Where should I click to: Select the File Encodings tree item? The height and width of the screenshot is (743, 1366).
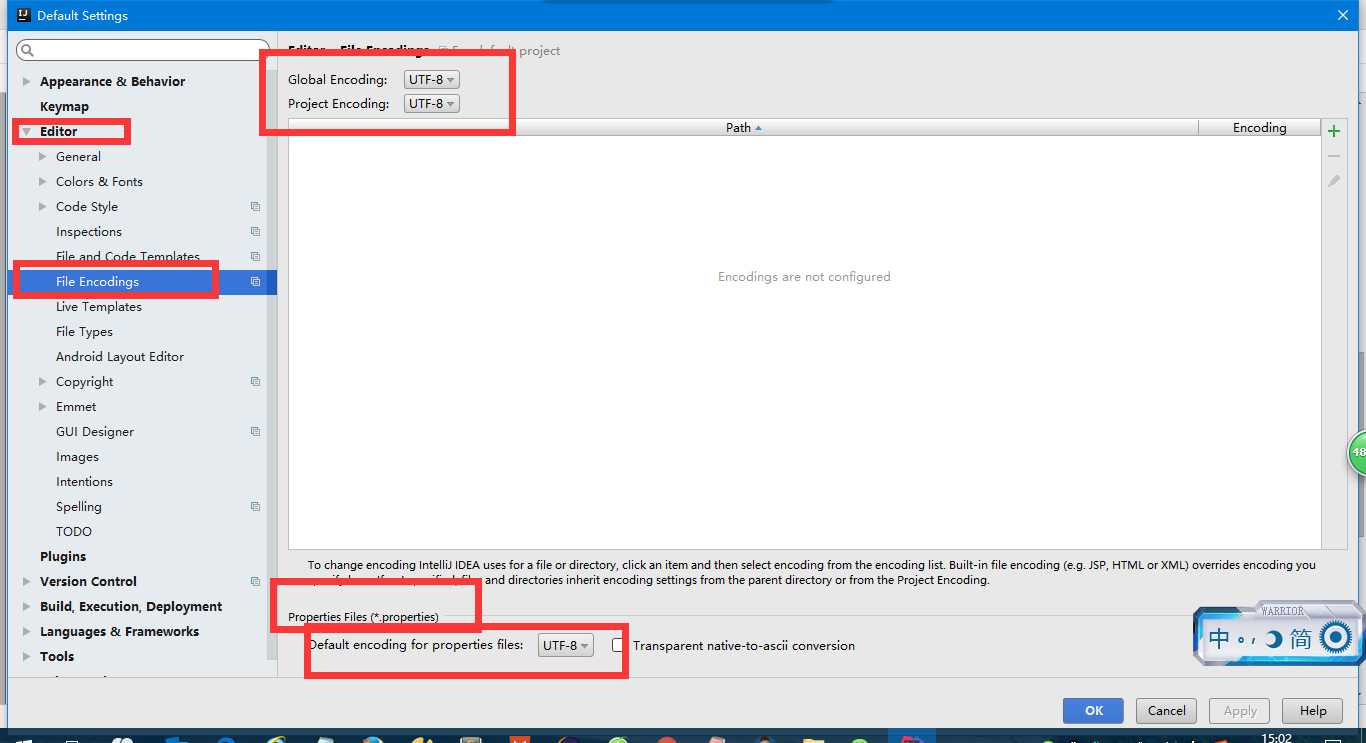(140, 282)
